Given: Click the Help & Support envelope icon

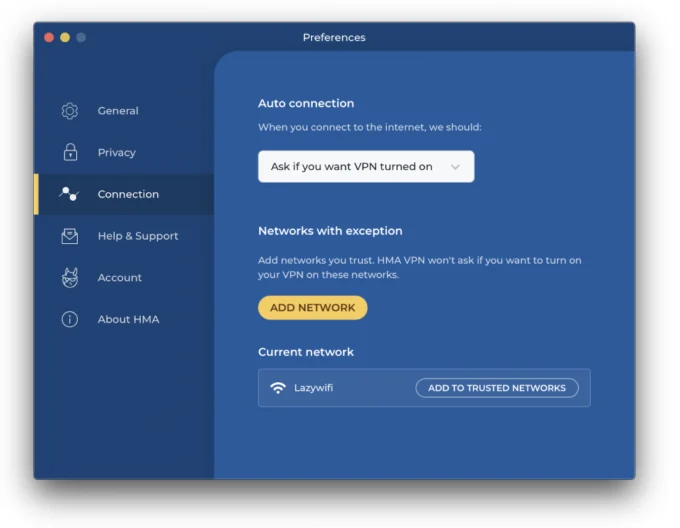Looking at the screenshot, I should 69,236.
